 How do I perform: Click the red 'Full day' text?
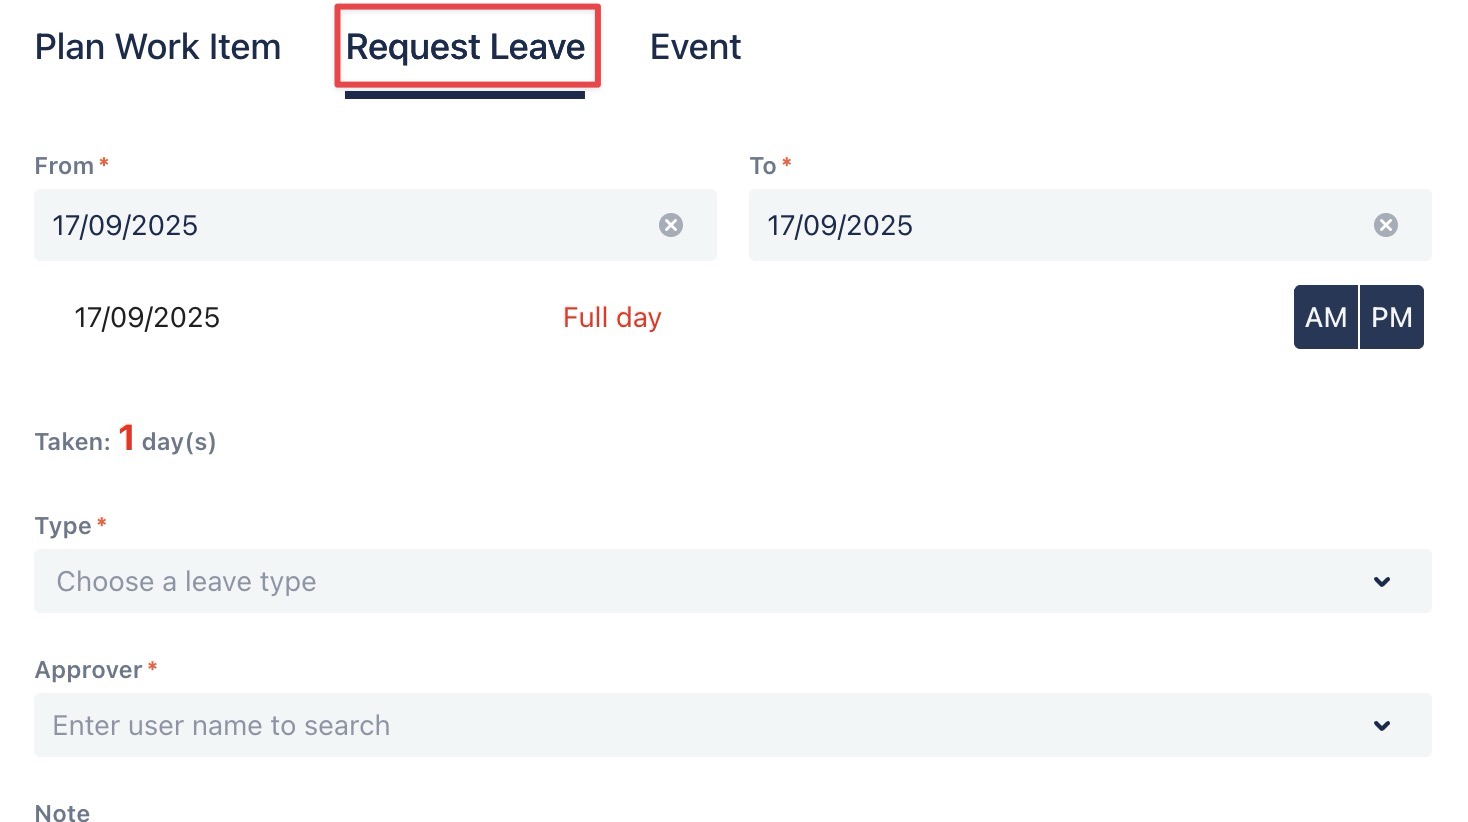click(x=612, y=318)
